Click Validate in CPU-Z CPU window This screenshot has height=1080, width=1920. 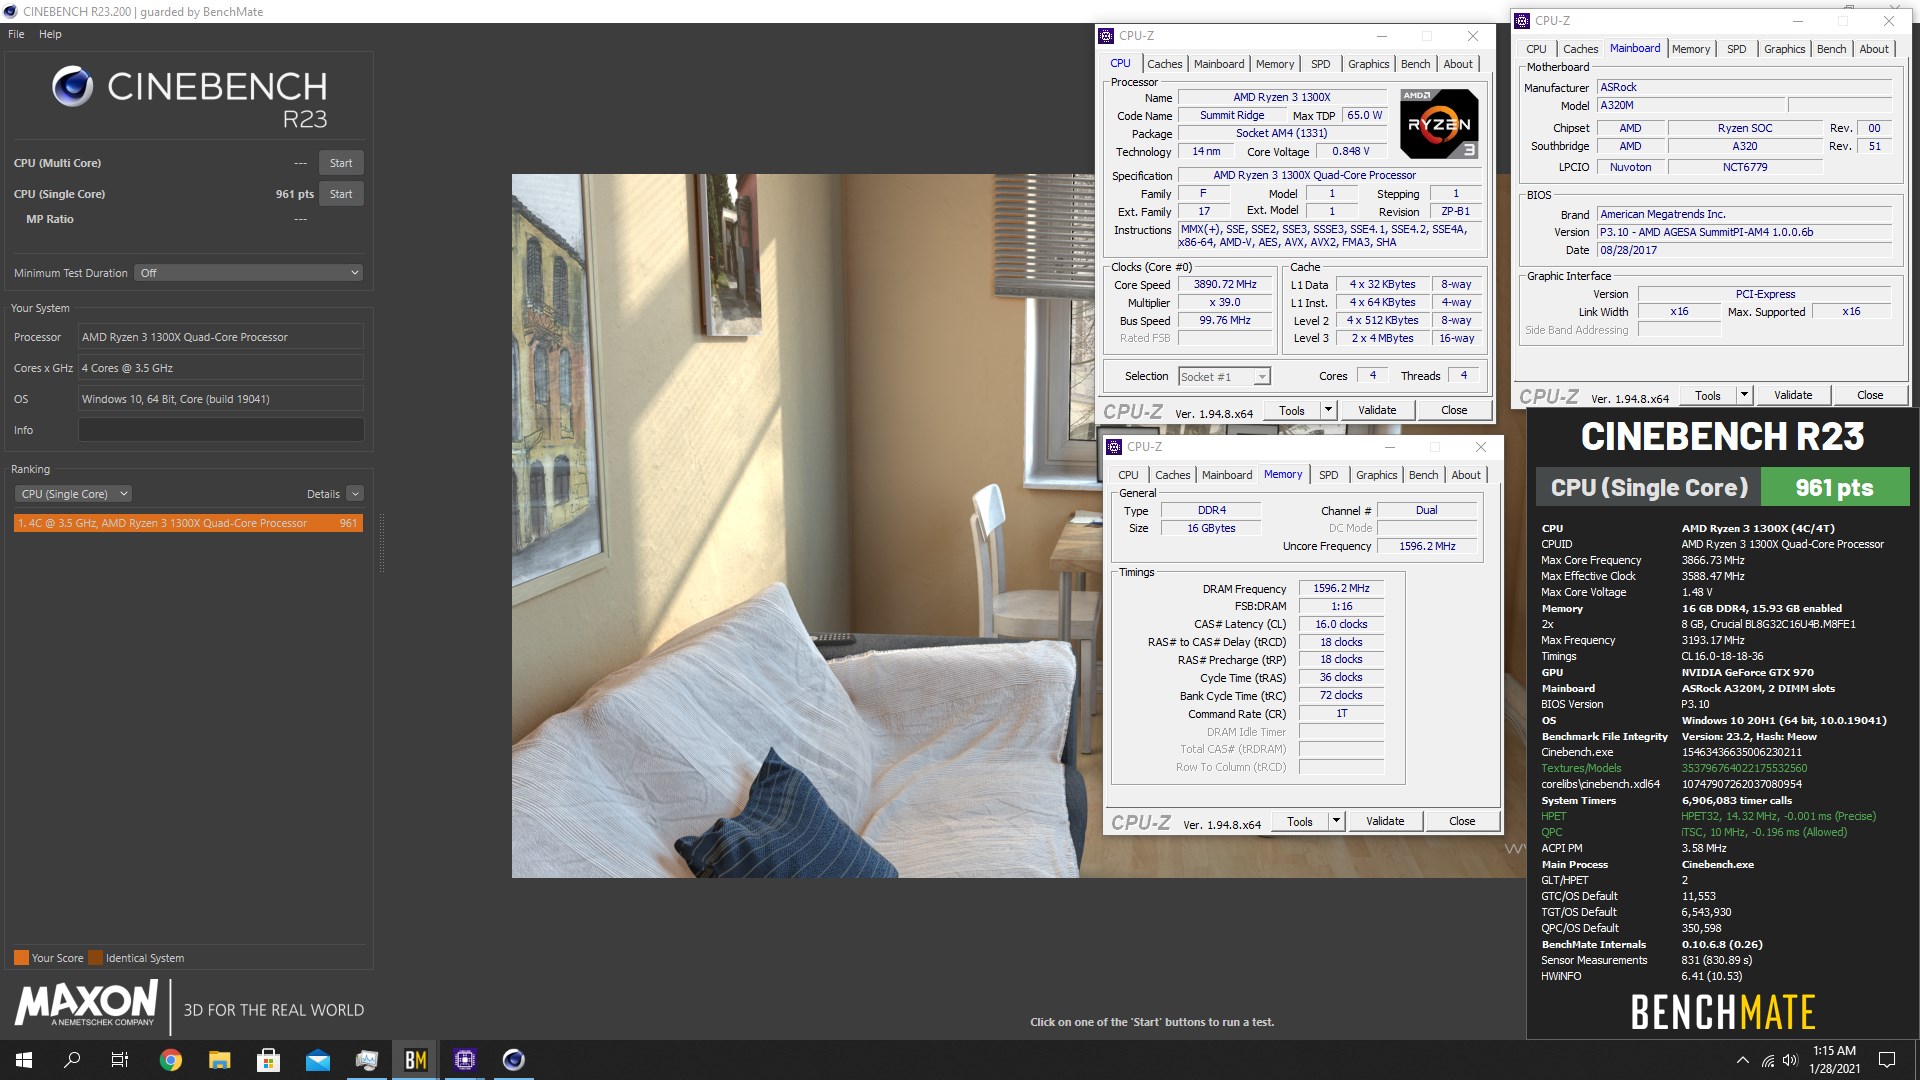pos(1377,410)
